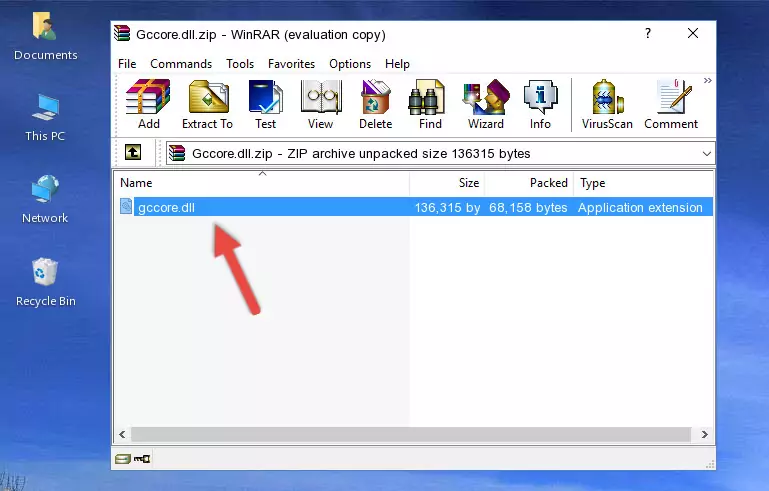Select the Network desktop icon

pyautogui.click(x=45, y=199)
